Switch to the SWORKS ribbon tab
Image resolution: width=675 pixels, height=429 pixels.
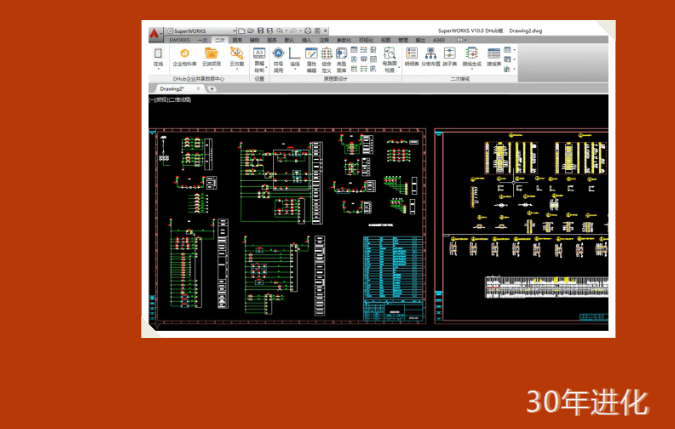180,40
